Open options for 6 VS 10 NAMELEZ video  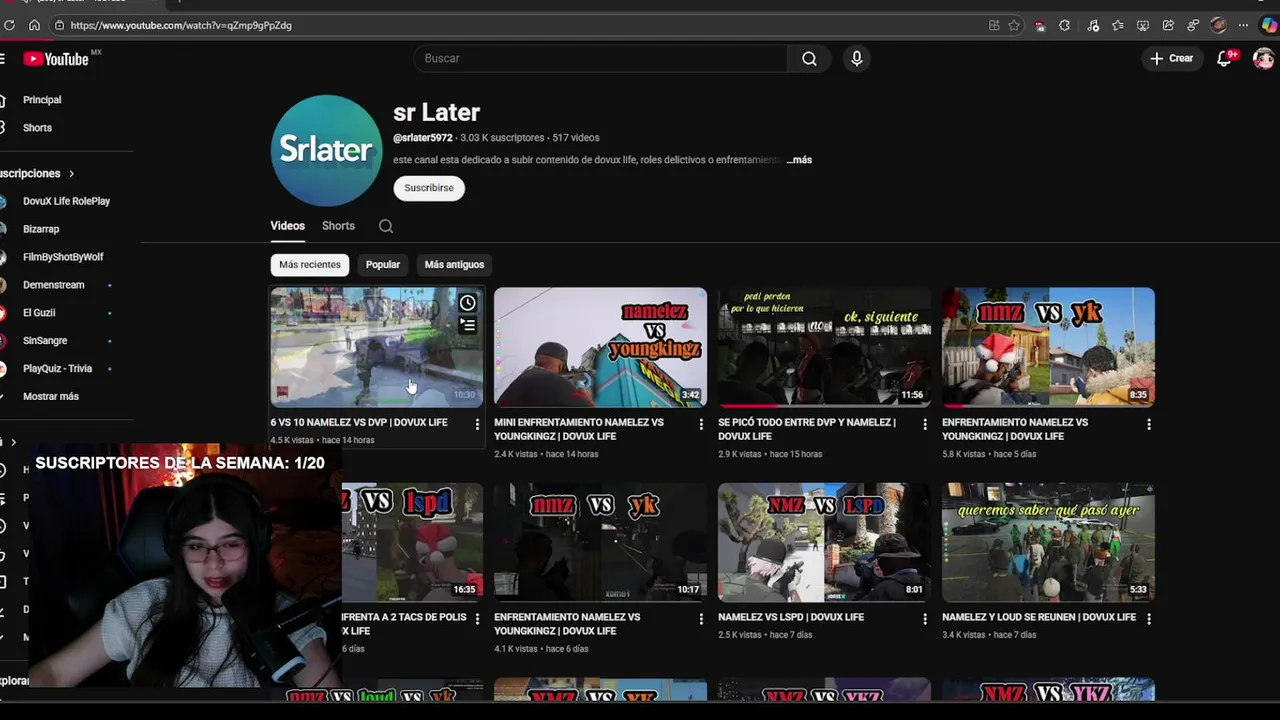pos(477,425)
